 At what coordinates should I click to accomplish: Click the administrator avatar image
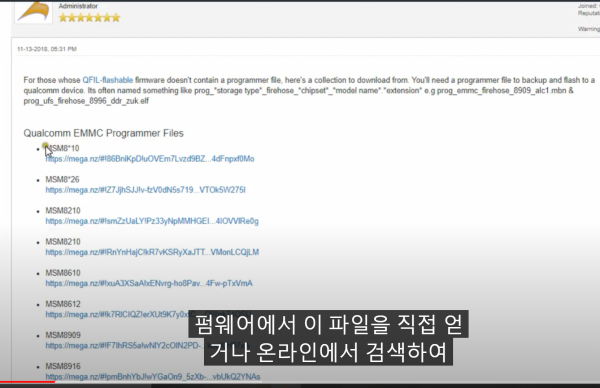[x=34, y=11]
